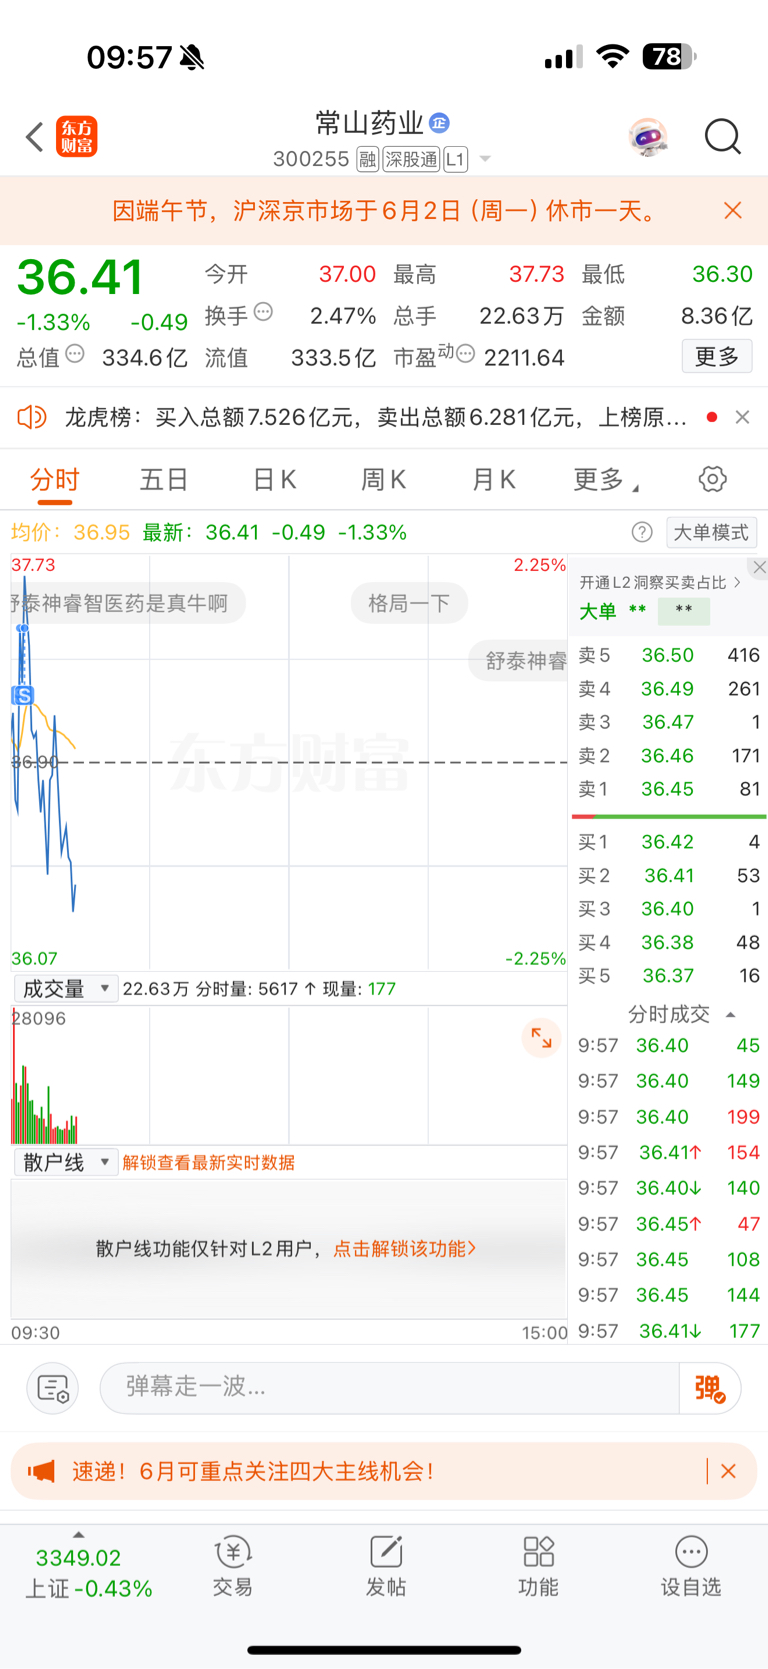Switch to the 周K tab
Screen dimensions: 768x1669
pos(383,480)
